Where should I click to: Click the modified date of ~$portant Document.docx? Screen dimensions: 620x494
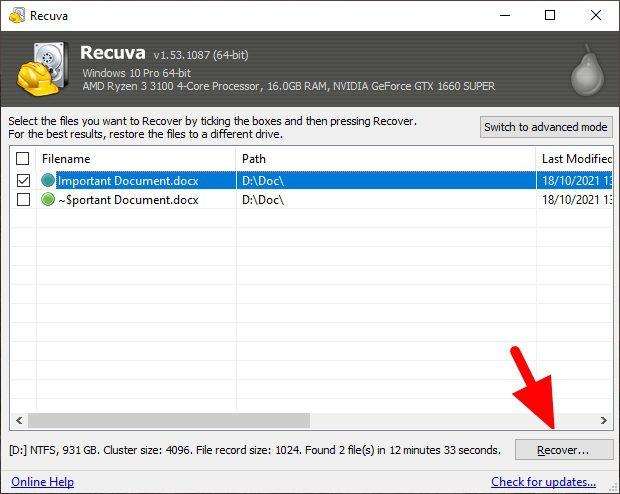(577, 200)
